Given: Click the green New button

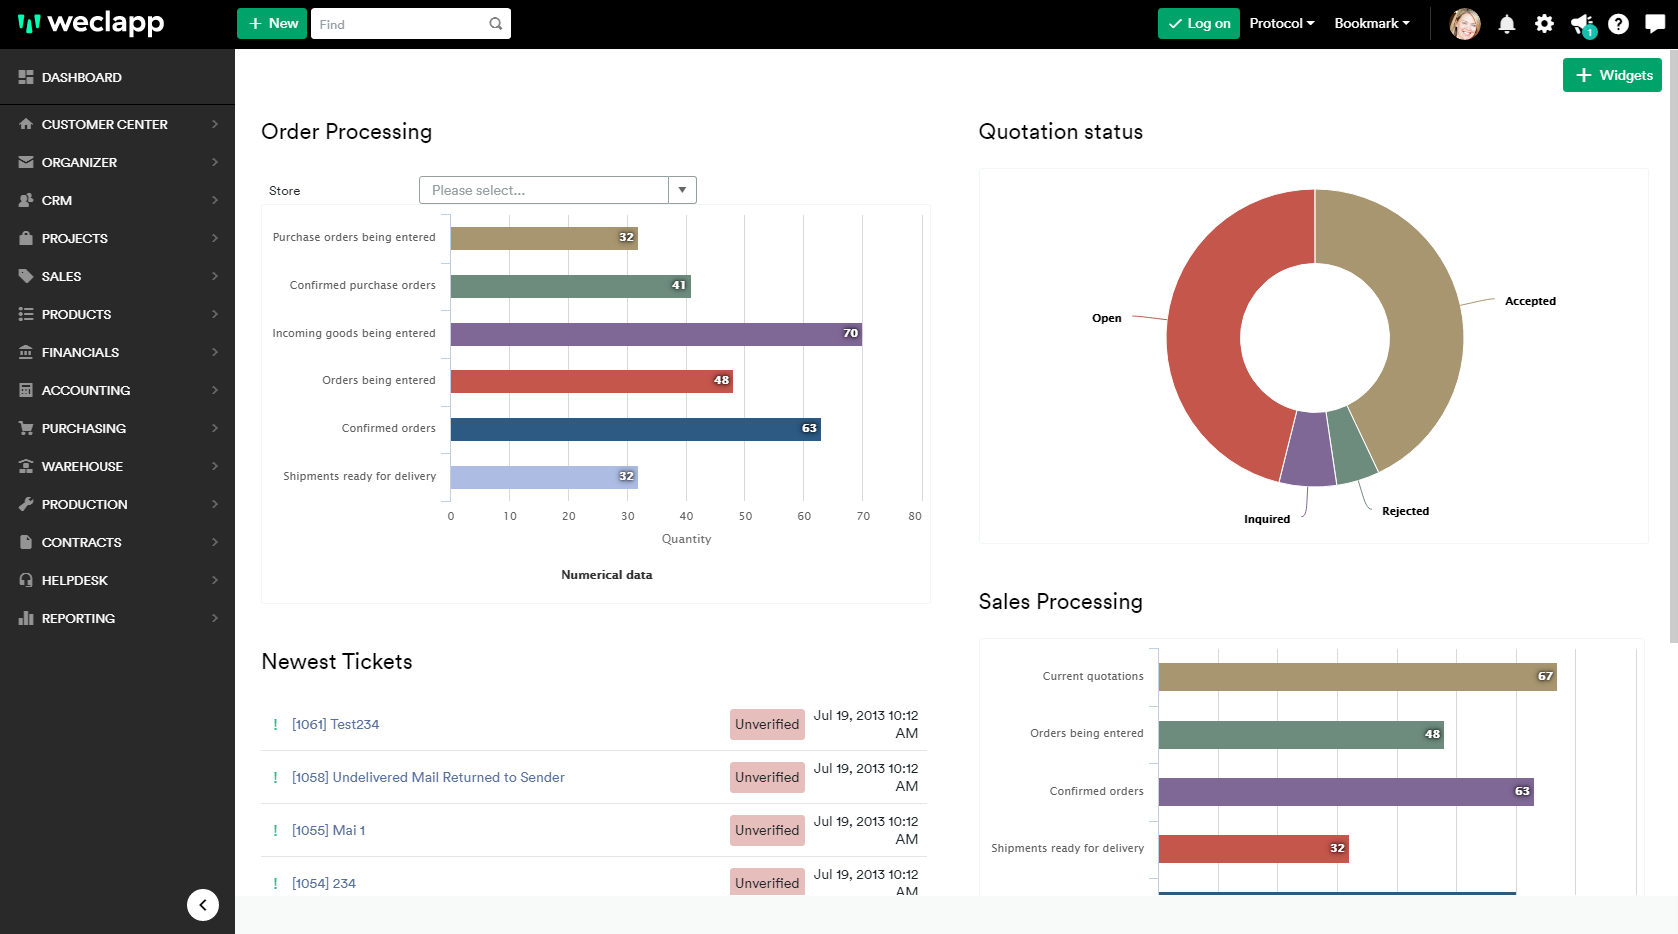Looking at the screenshot, I should tap(272, 24).
